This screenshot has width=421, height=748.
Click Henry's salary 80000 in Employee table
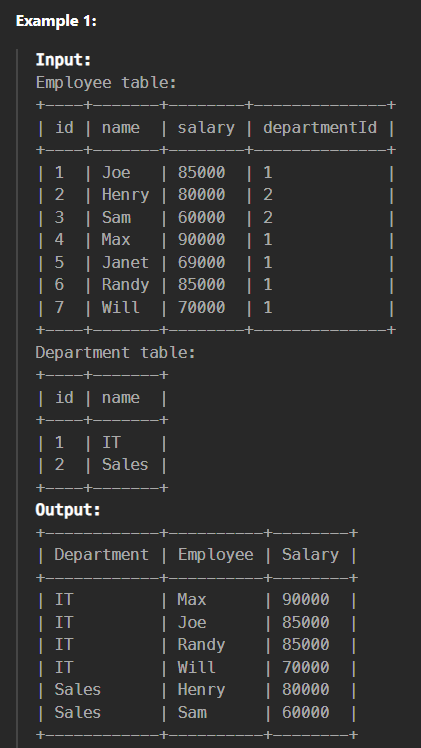(201, 195)
